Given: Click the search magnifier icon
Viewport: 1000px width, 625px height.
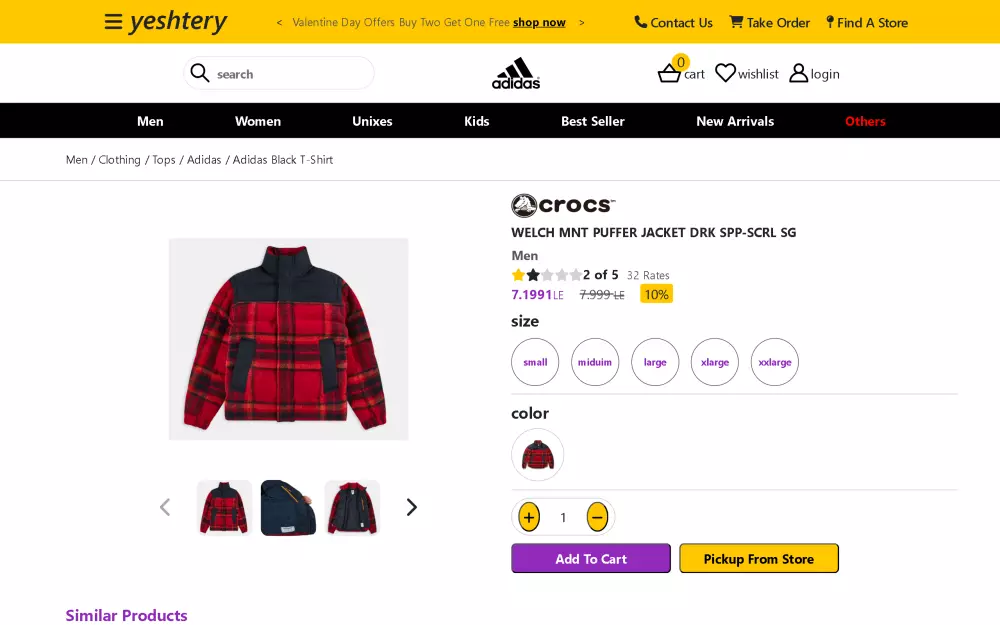Looking at the screenshot, I should 200,73.
